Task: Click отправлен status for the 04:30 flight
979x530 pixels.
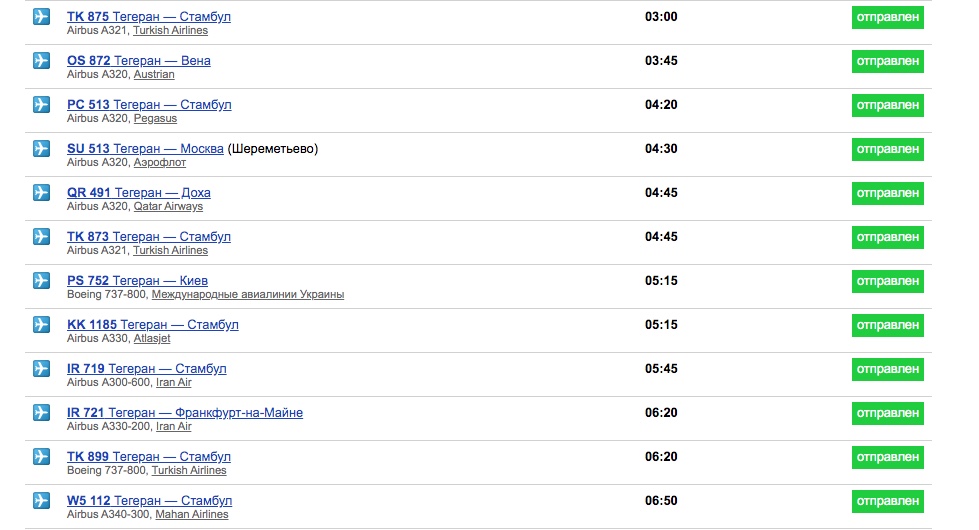Action: (x=887, y=149)
